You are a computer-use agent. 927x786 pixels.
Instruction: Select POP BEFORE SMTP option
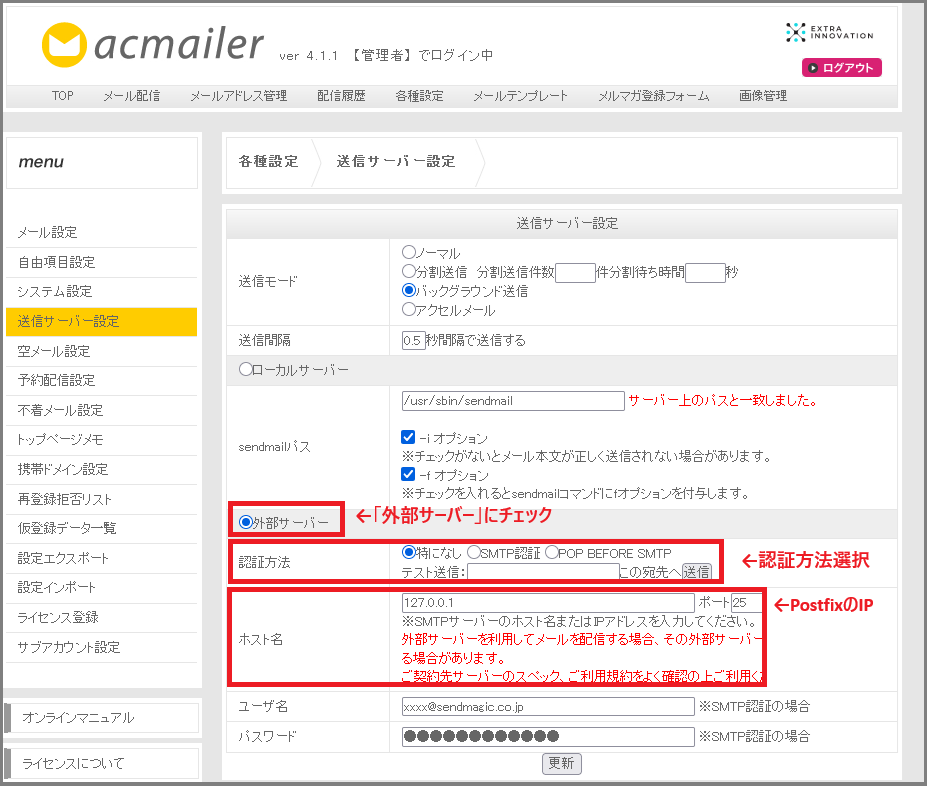(x=552, y=553)
